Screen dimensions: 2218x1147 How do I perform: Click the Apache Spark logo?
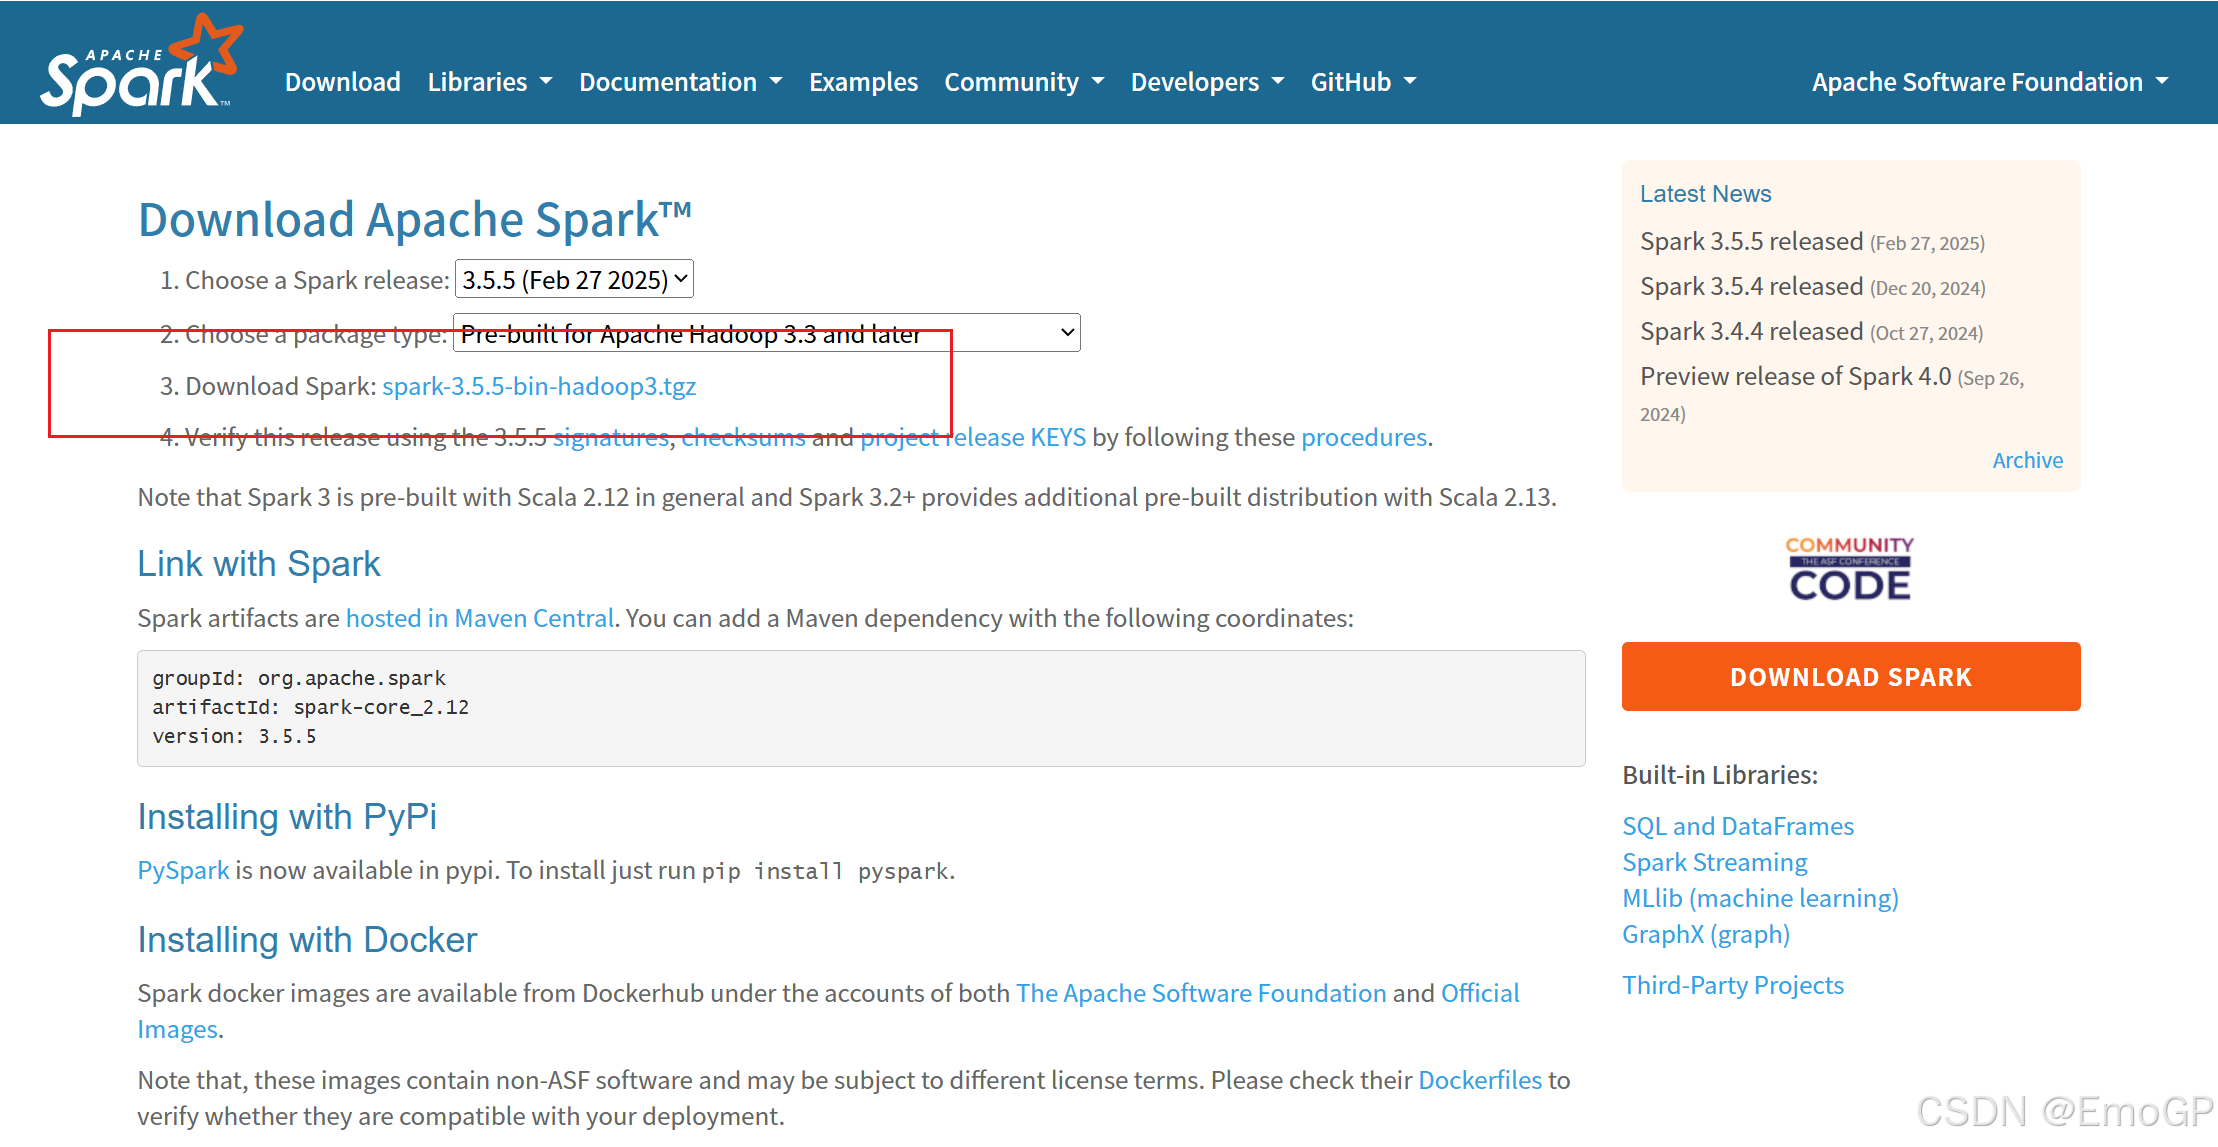click(x=141, y=66)
